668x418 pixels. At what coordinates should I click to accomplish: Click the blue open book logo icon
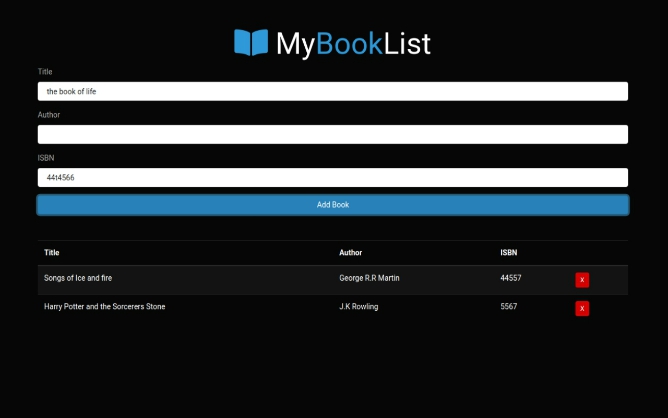pyautogui.click(x=251, y=42)
